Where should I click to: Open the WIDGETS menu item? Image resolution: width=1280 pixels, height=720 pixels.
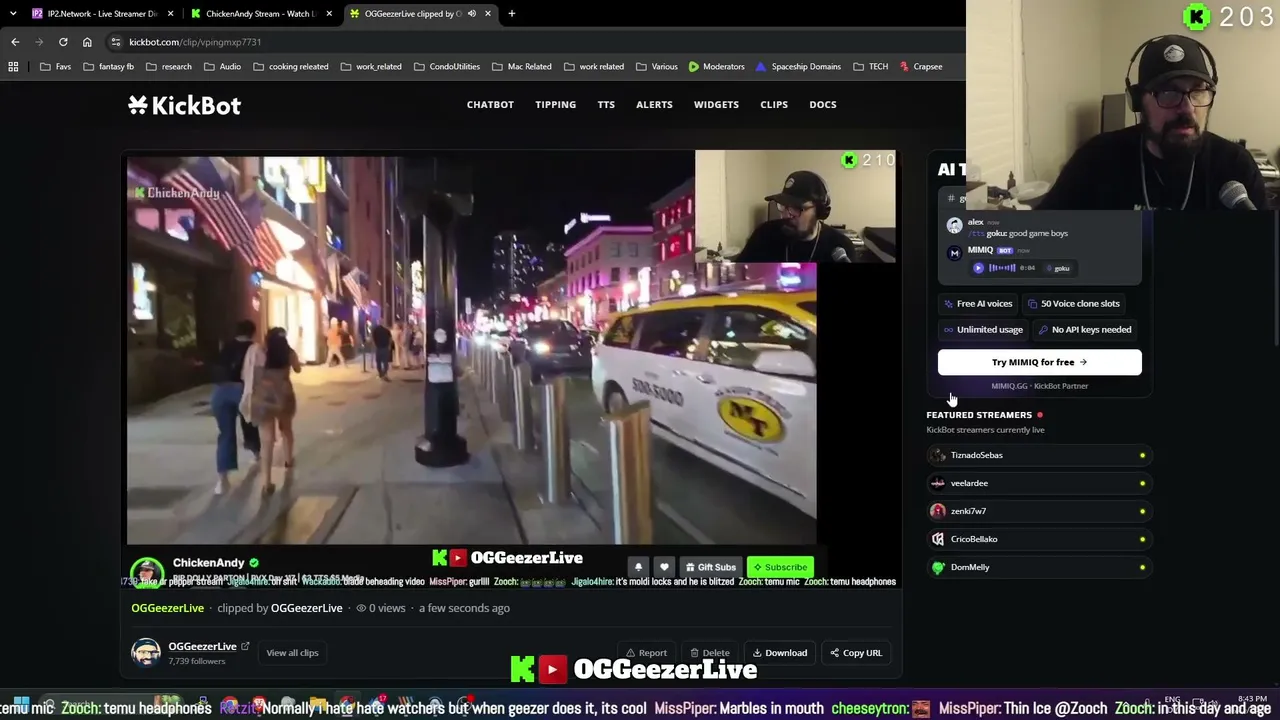coord(716,105)
